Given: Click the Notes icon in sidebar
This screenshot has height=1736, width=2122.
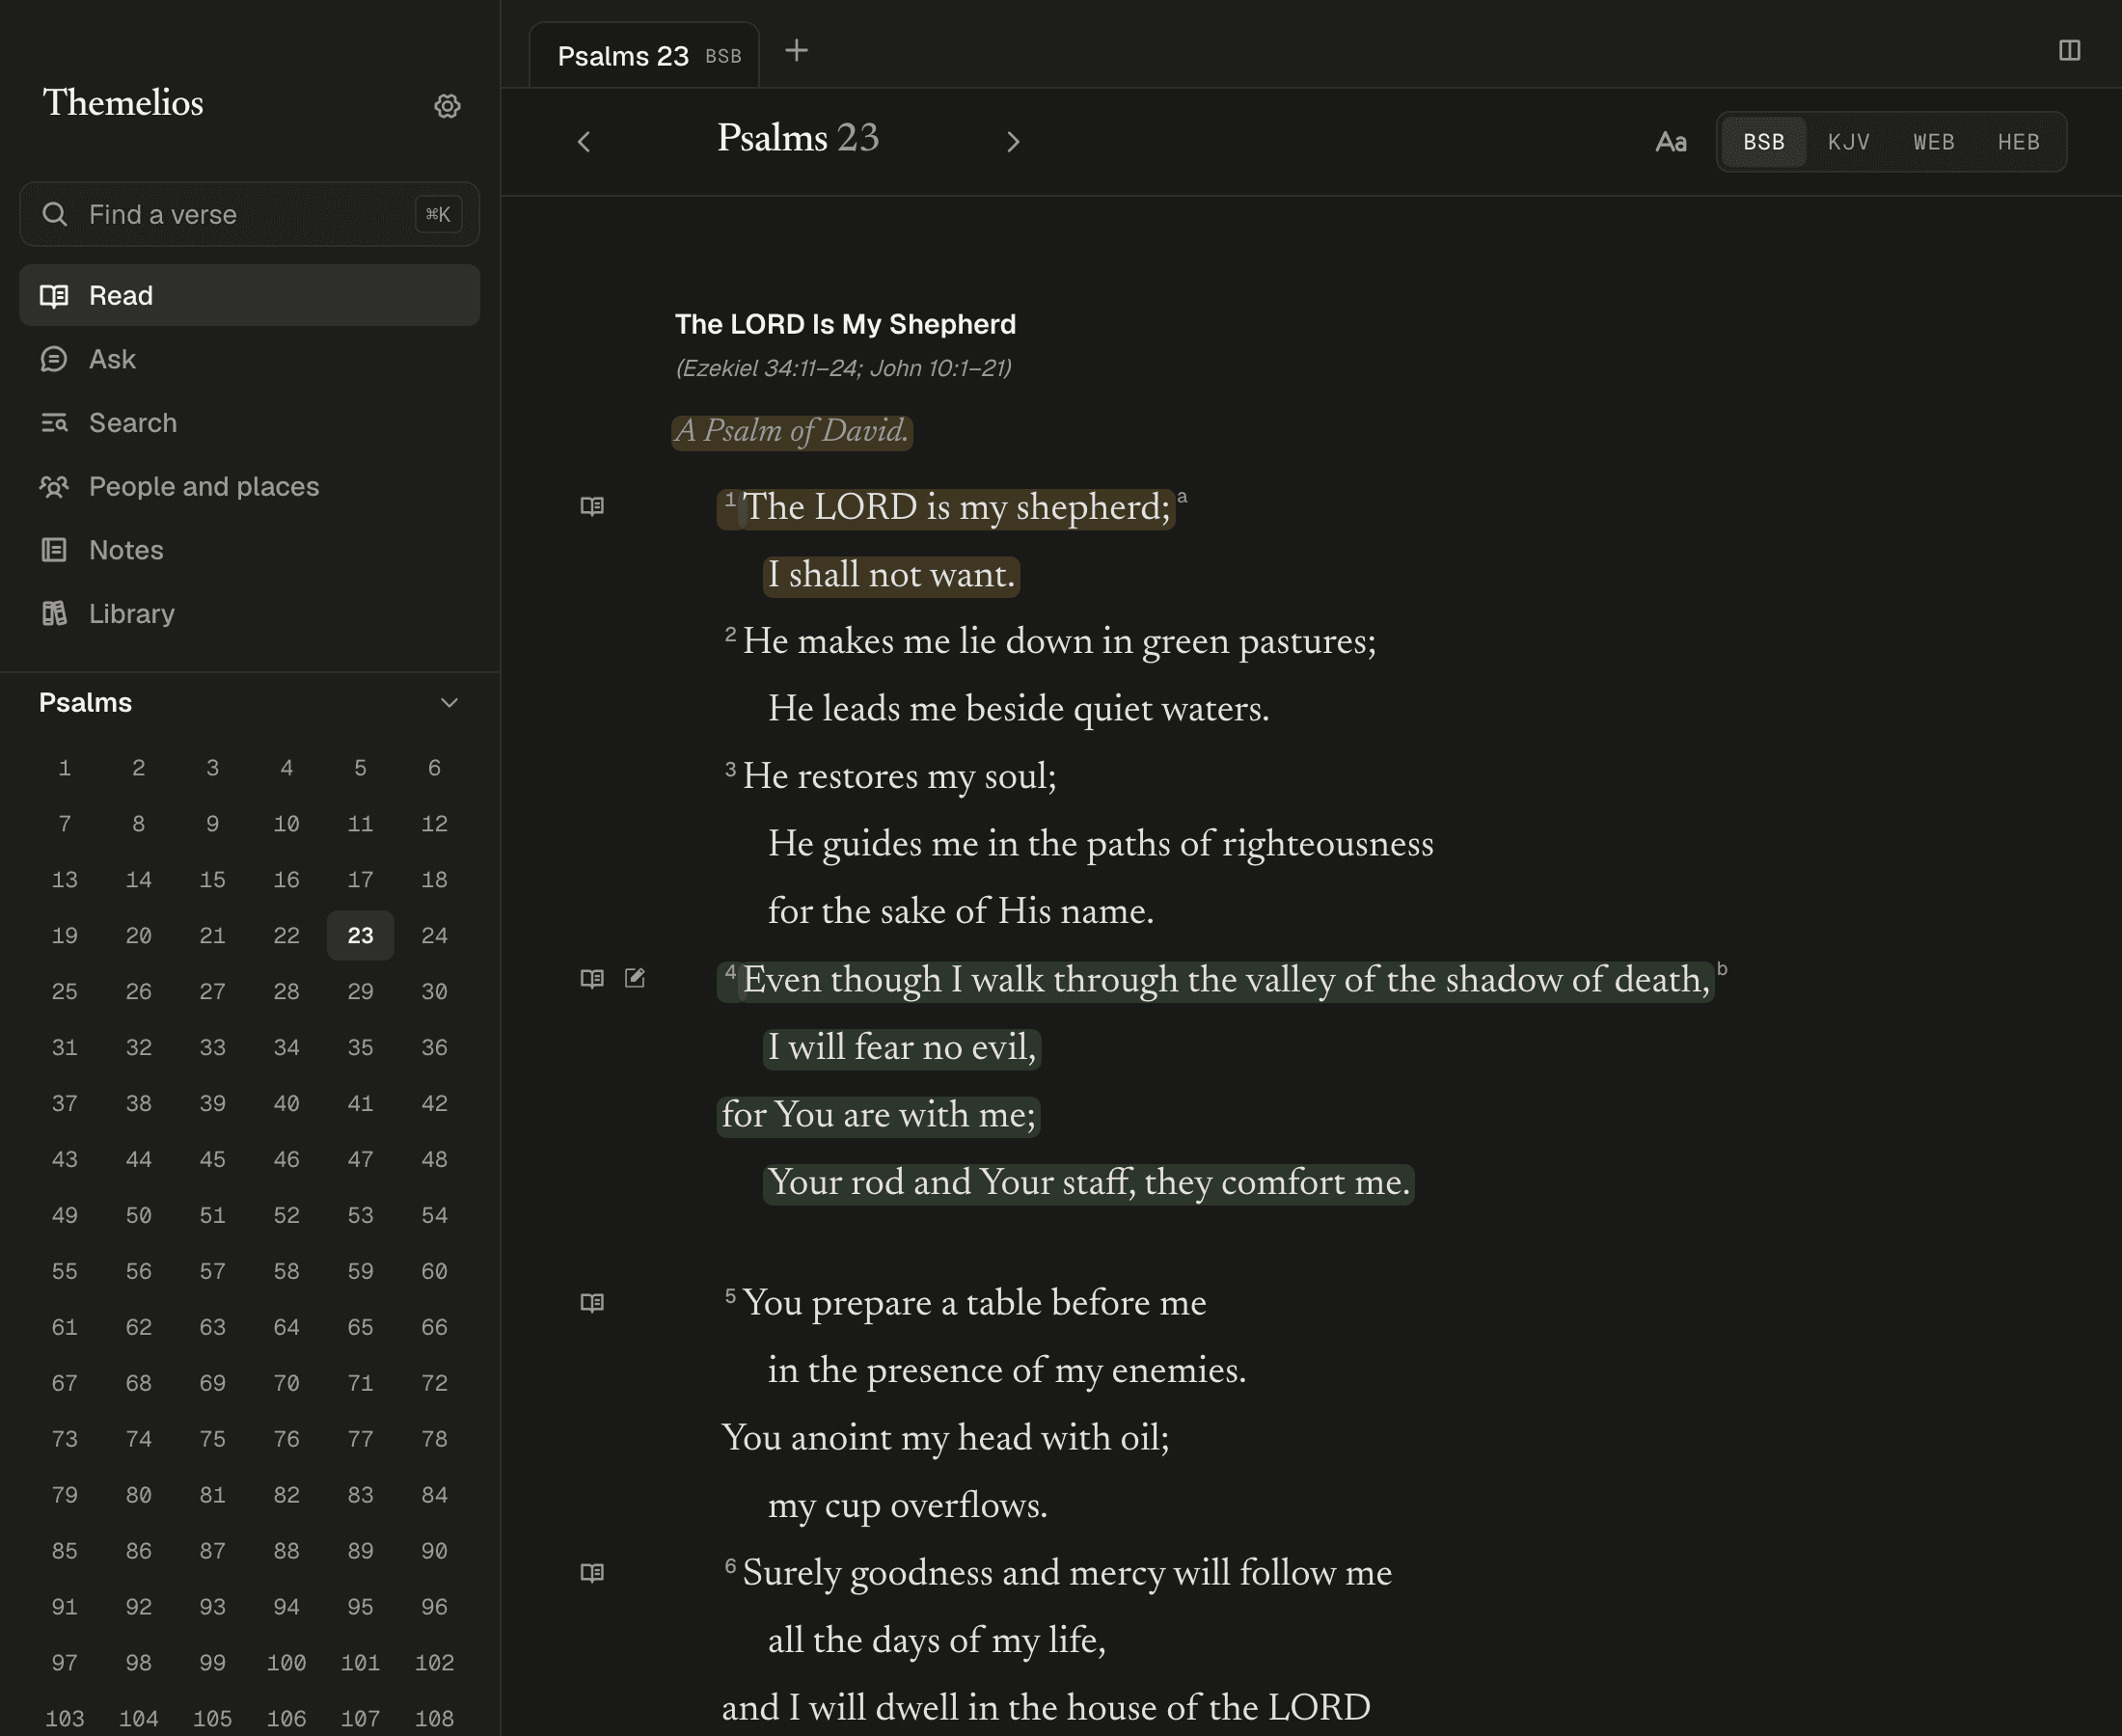Looking at the screenshot, I should tap(54, 550).
